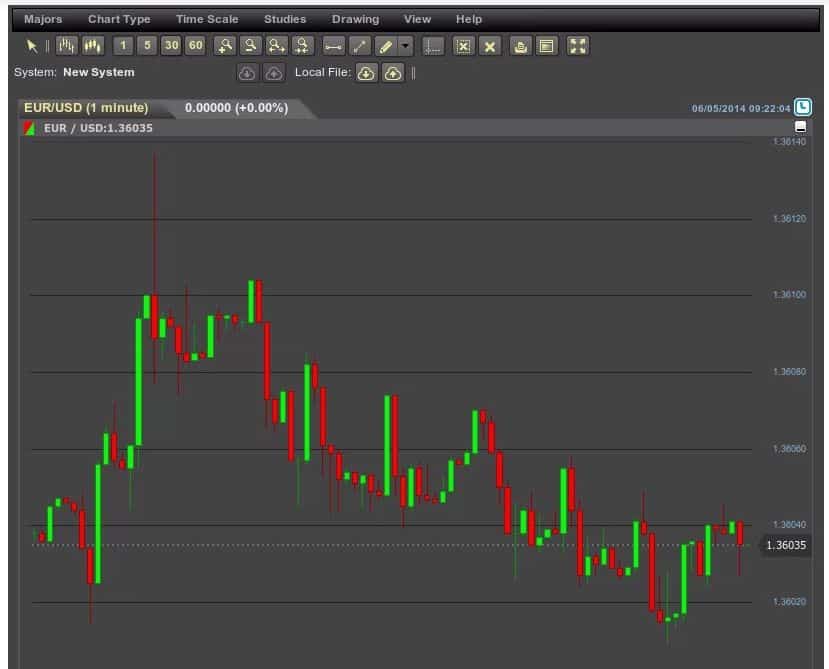
Task: Click the 1.36060 price axis label
Action: (x=789, y=449)
